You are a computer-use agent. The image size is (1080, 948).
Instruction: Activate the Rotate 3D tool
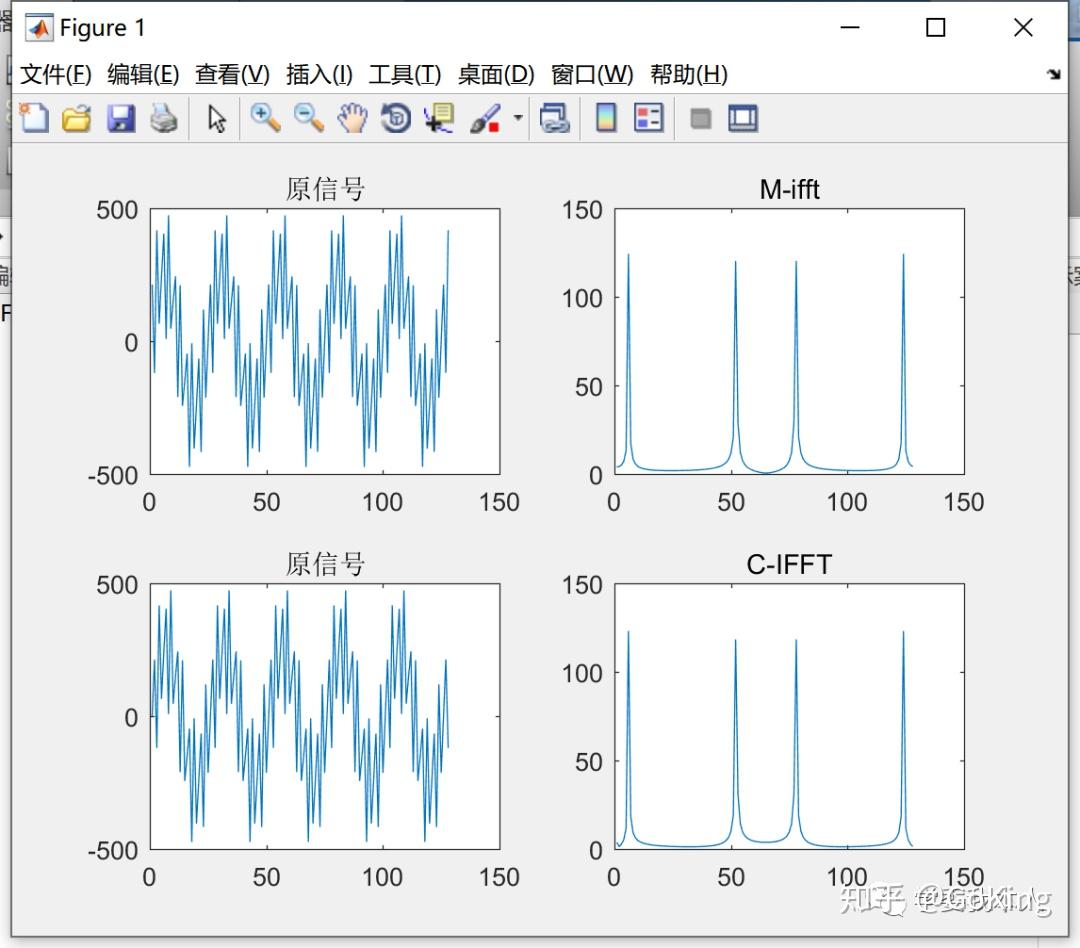[396, 118]
